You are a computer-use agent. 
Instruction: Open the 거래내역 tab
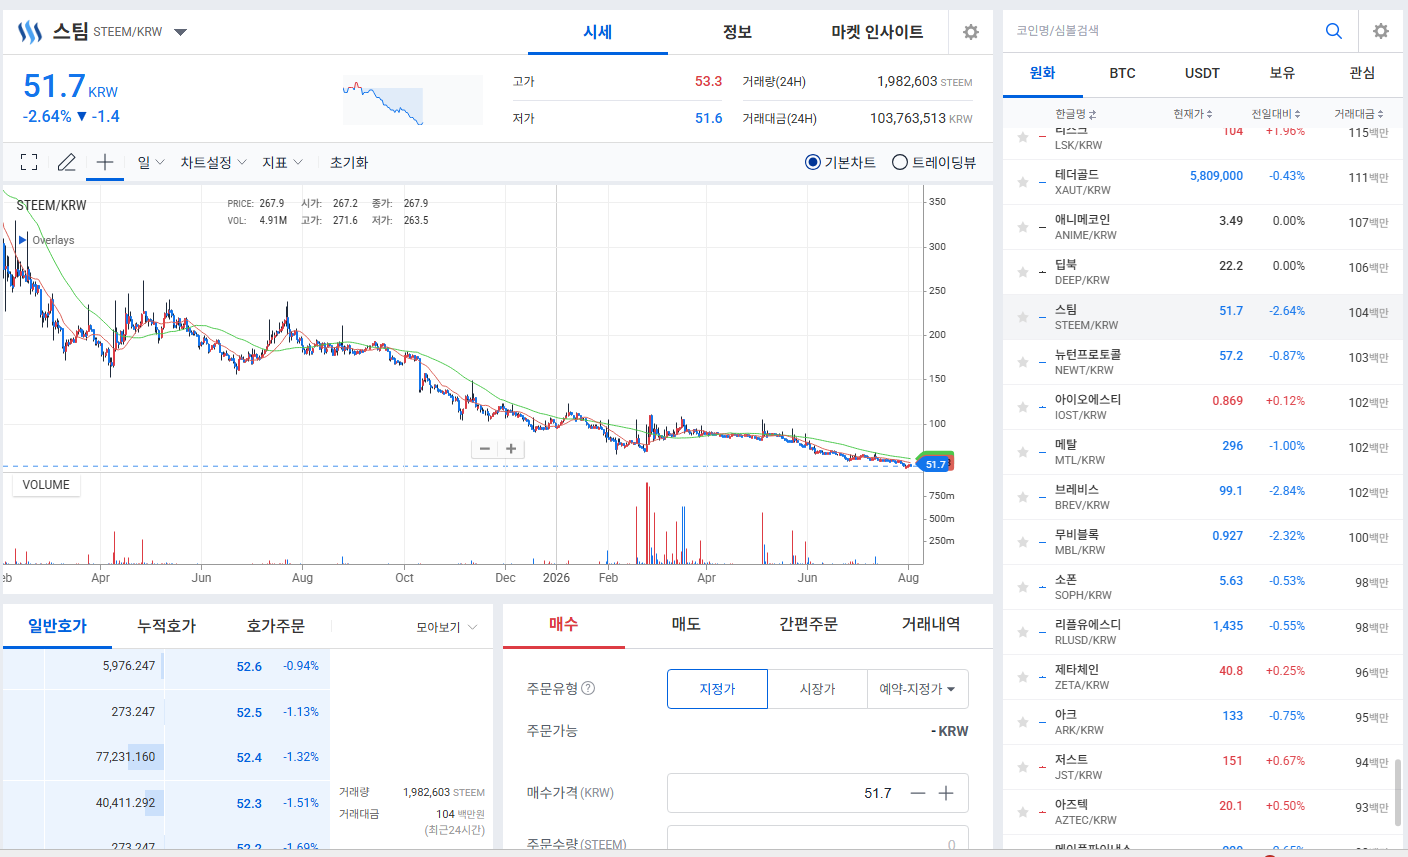pyautogui.click(x=931, y=624)
